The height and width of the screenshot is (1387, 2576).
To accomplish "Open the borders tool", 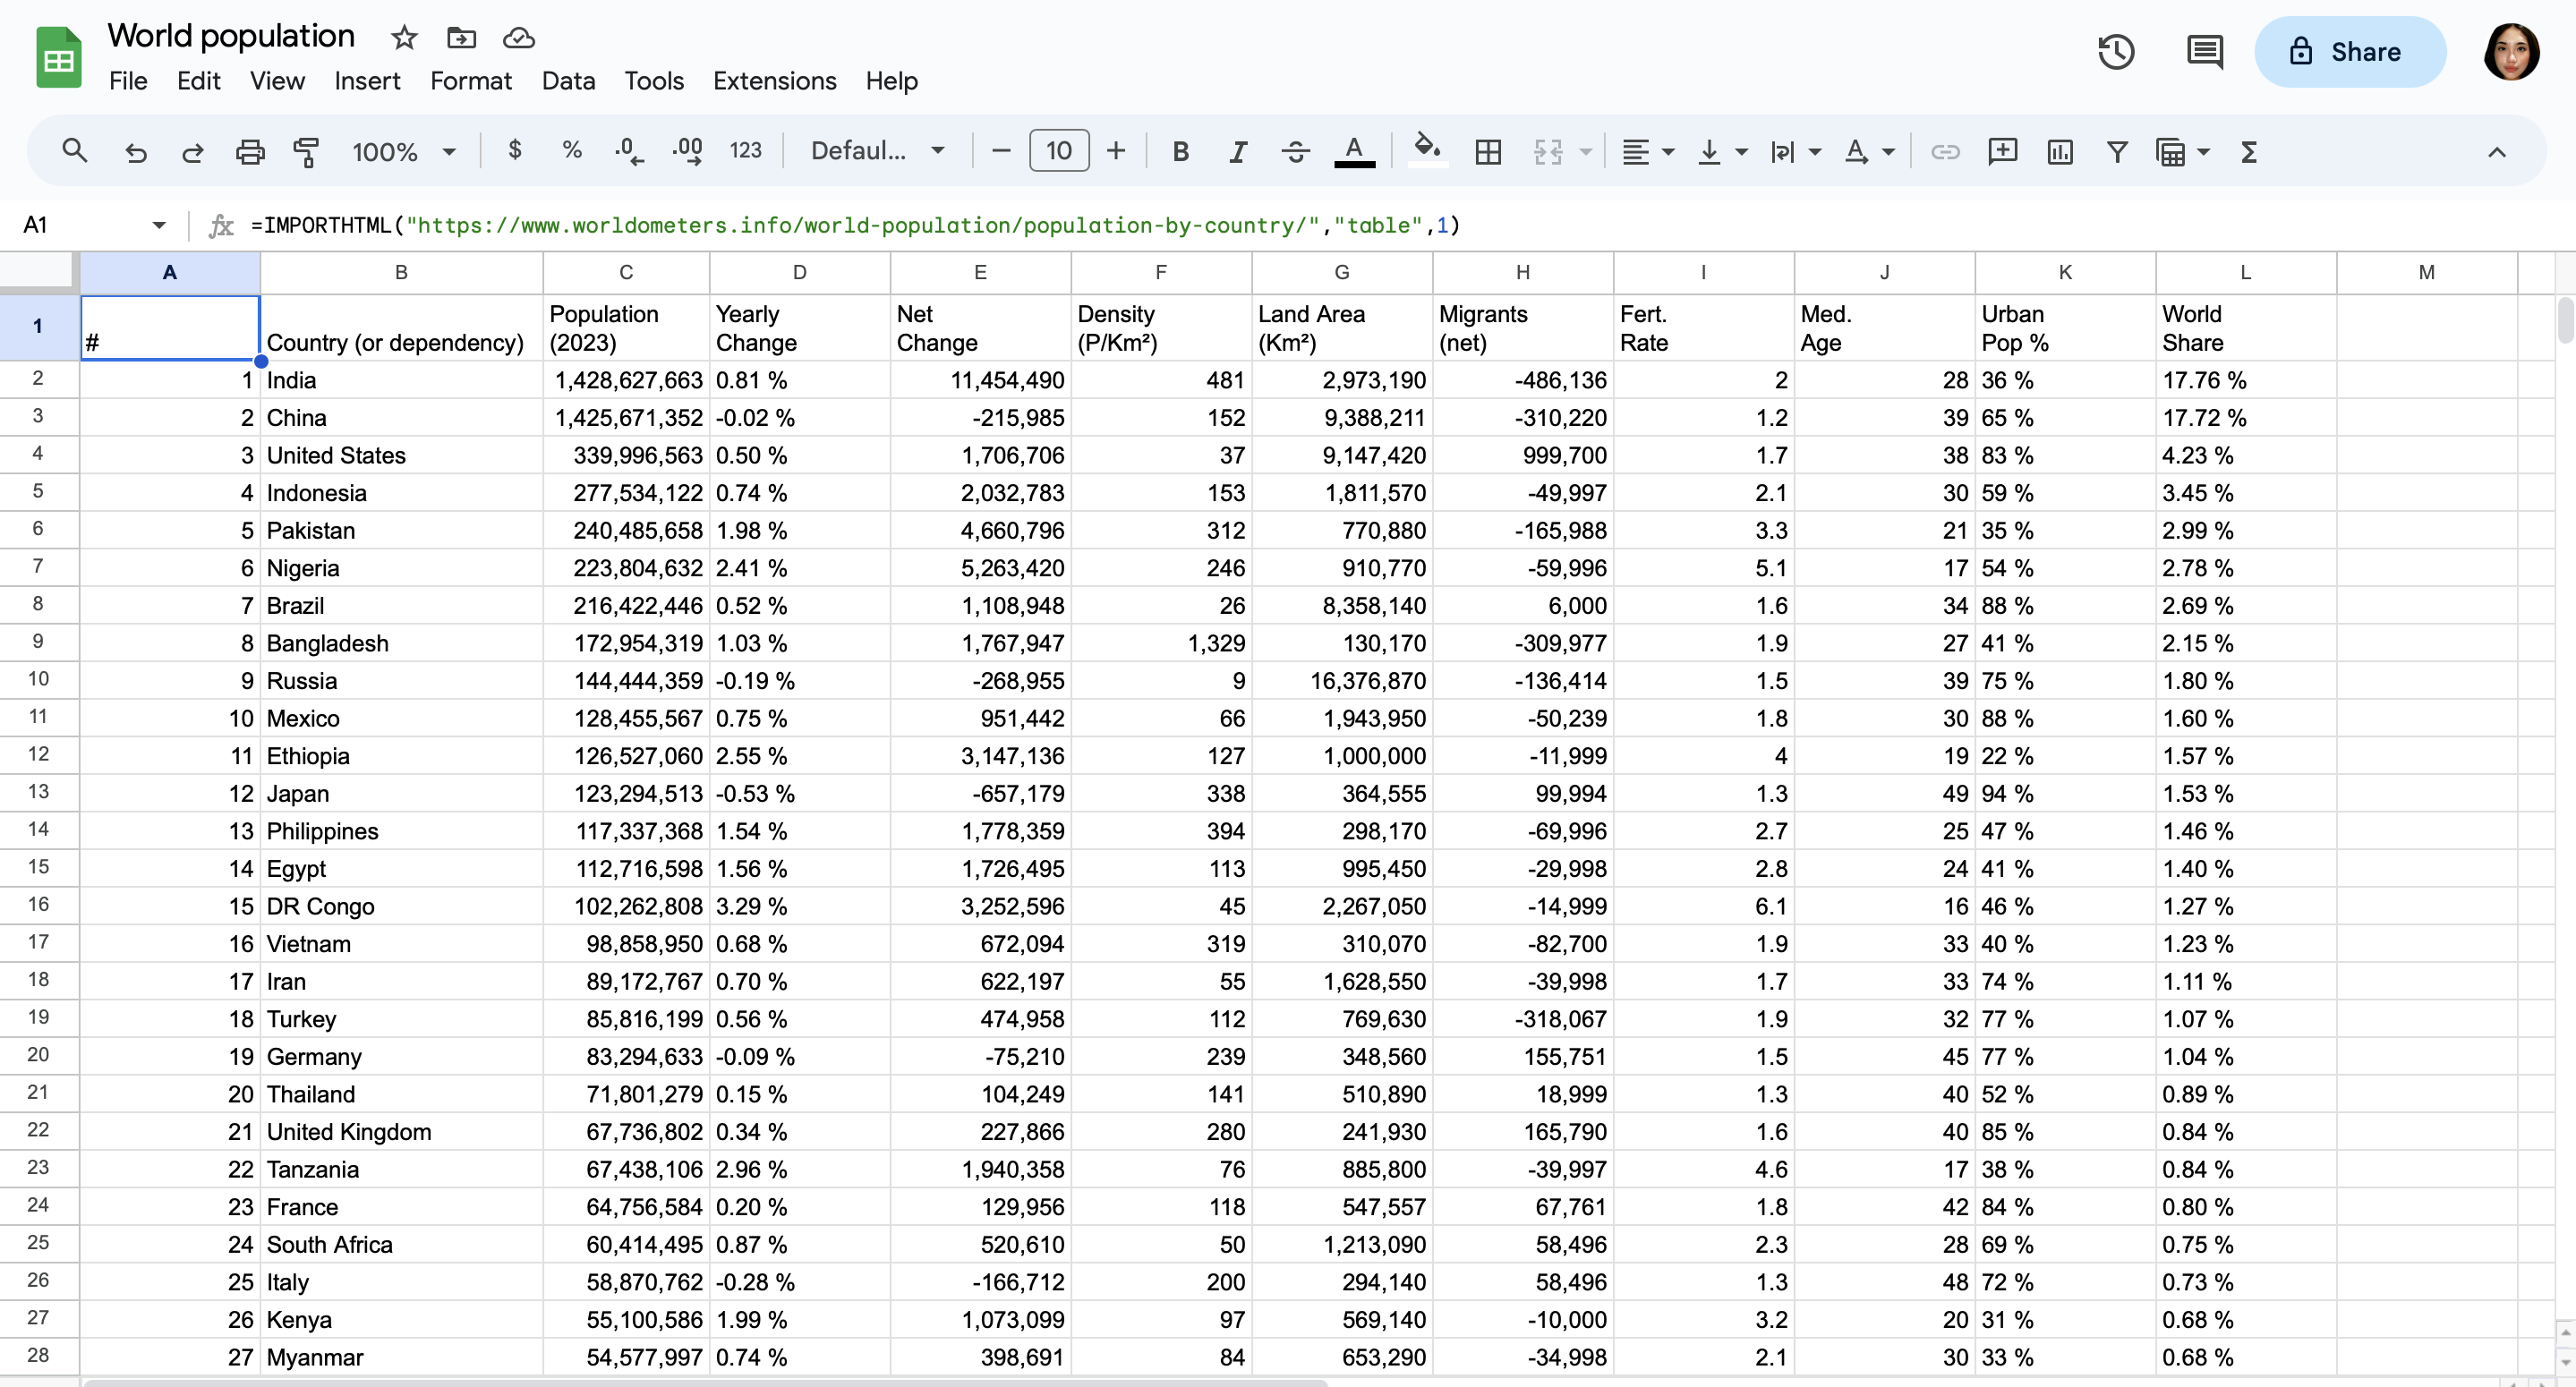I will point(1487,151).
